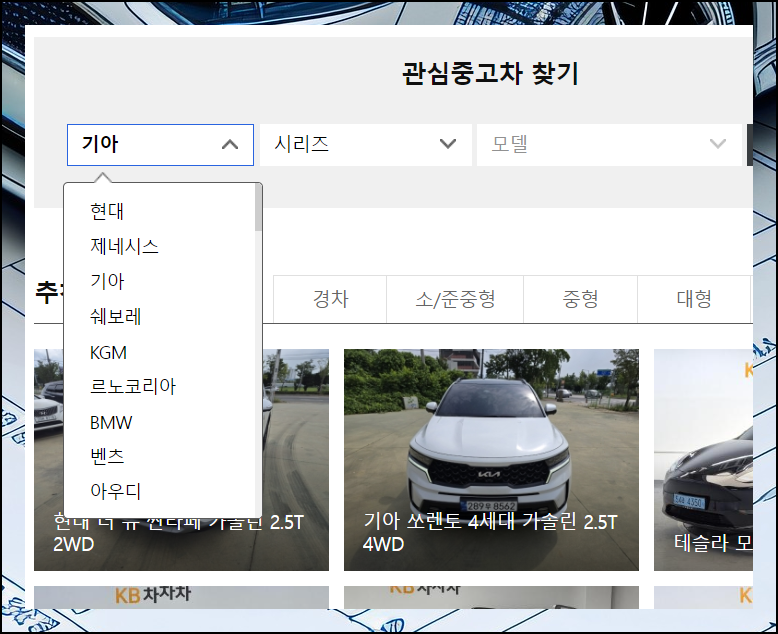Open the 테슬라 car listing
The height and width of the screenshot is (634, 778).
click(x=703, y=460)
